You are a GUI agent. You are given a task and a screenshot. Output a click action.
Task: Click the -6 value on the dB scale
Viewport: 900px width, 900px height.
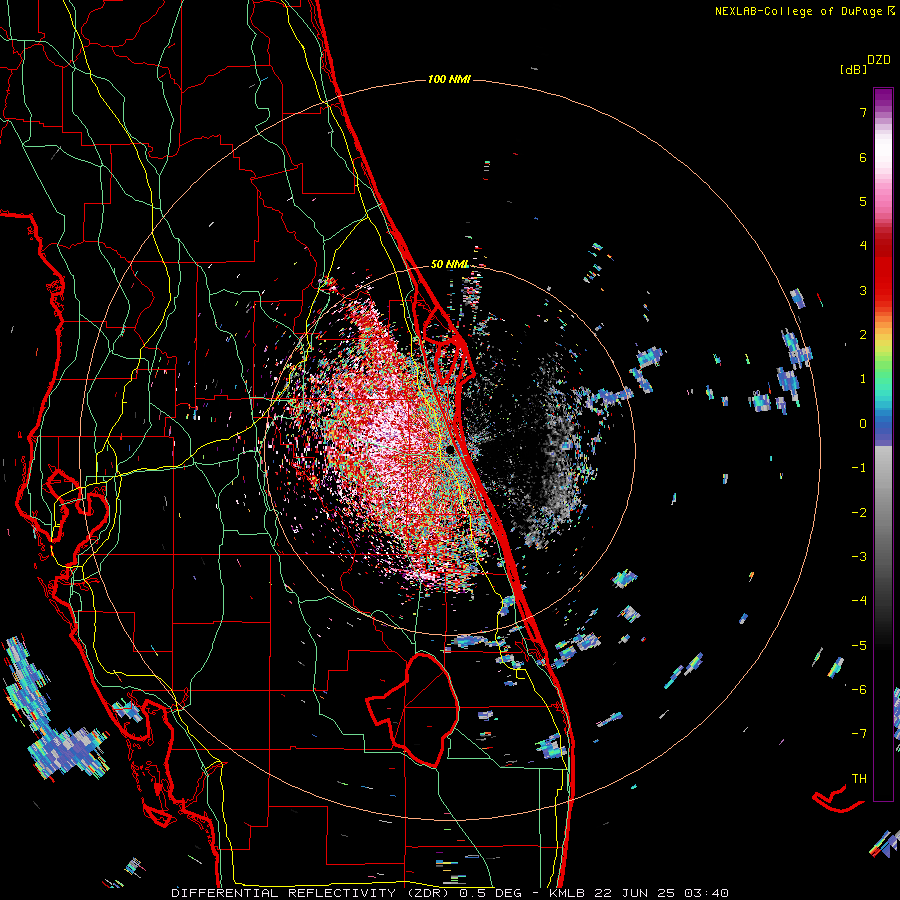coord(859,690)
